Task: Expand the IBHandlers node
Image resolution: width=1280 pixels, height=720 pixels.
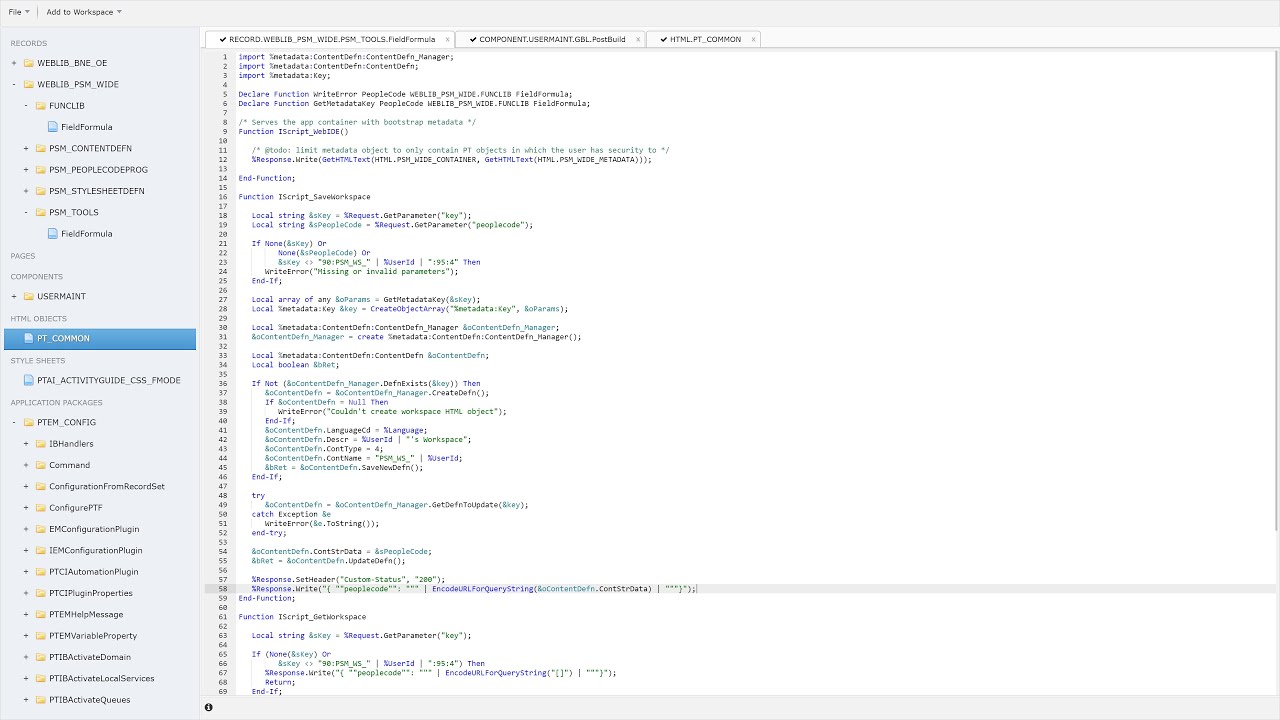Action: pos(26,443)
